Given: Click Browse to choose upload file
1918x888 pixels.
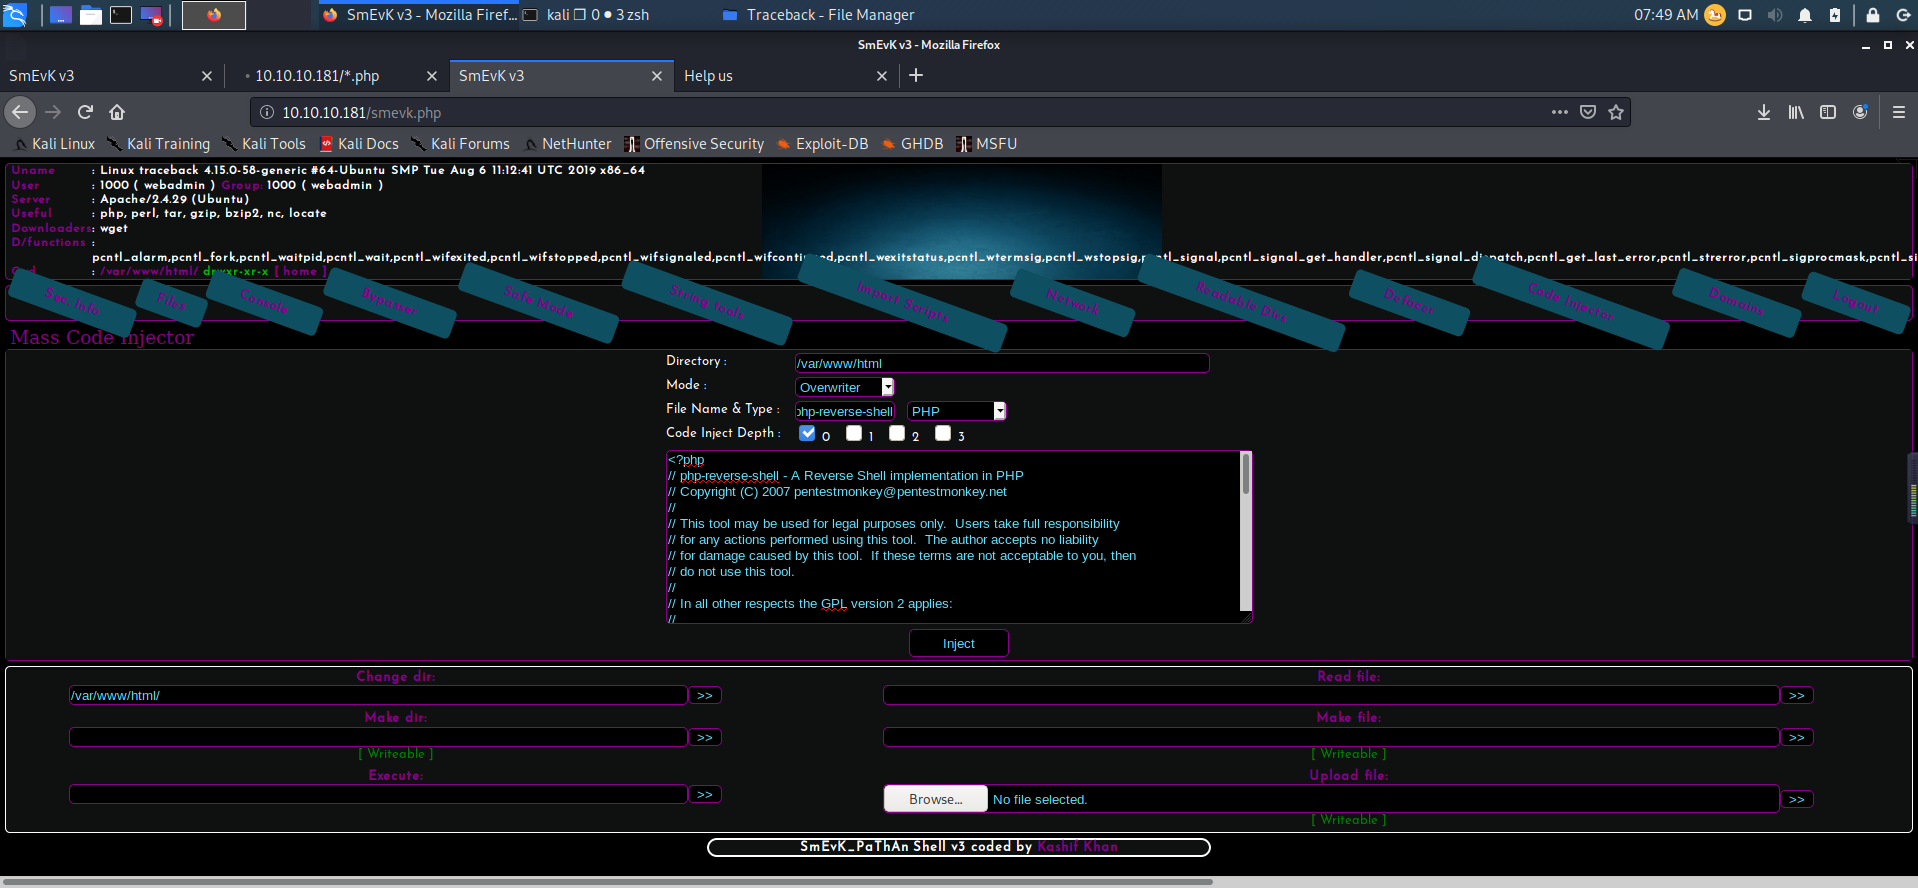Looking at the screenshot, I should [935, 799].
